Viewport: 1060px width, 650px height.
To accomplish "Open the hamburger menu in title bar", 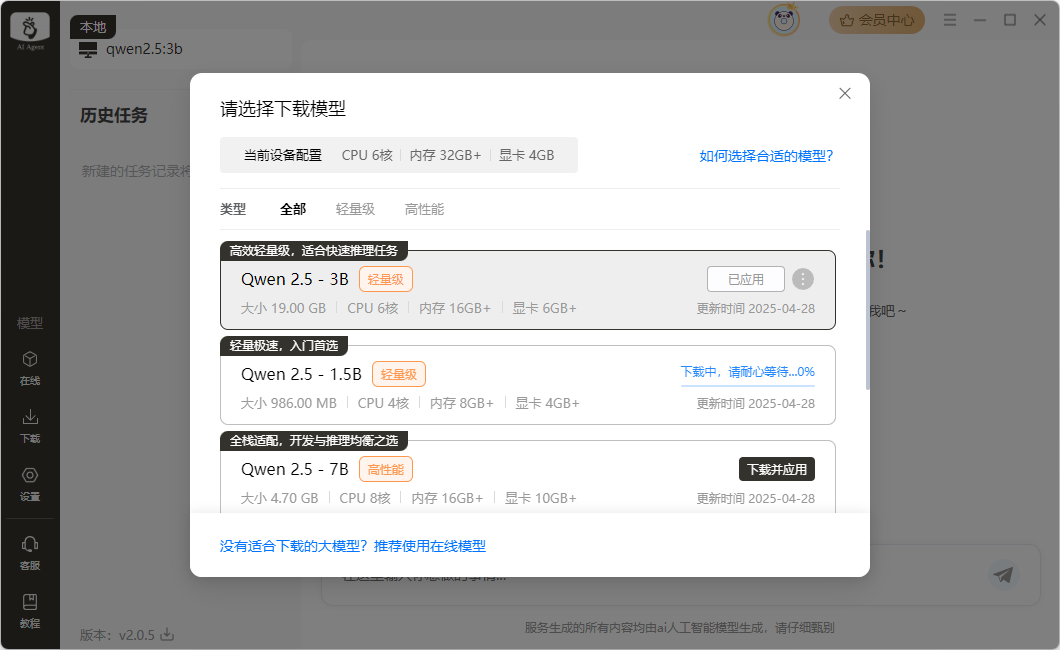I will click(x=950, y=20).
